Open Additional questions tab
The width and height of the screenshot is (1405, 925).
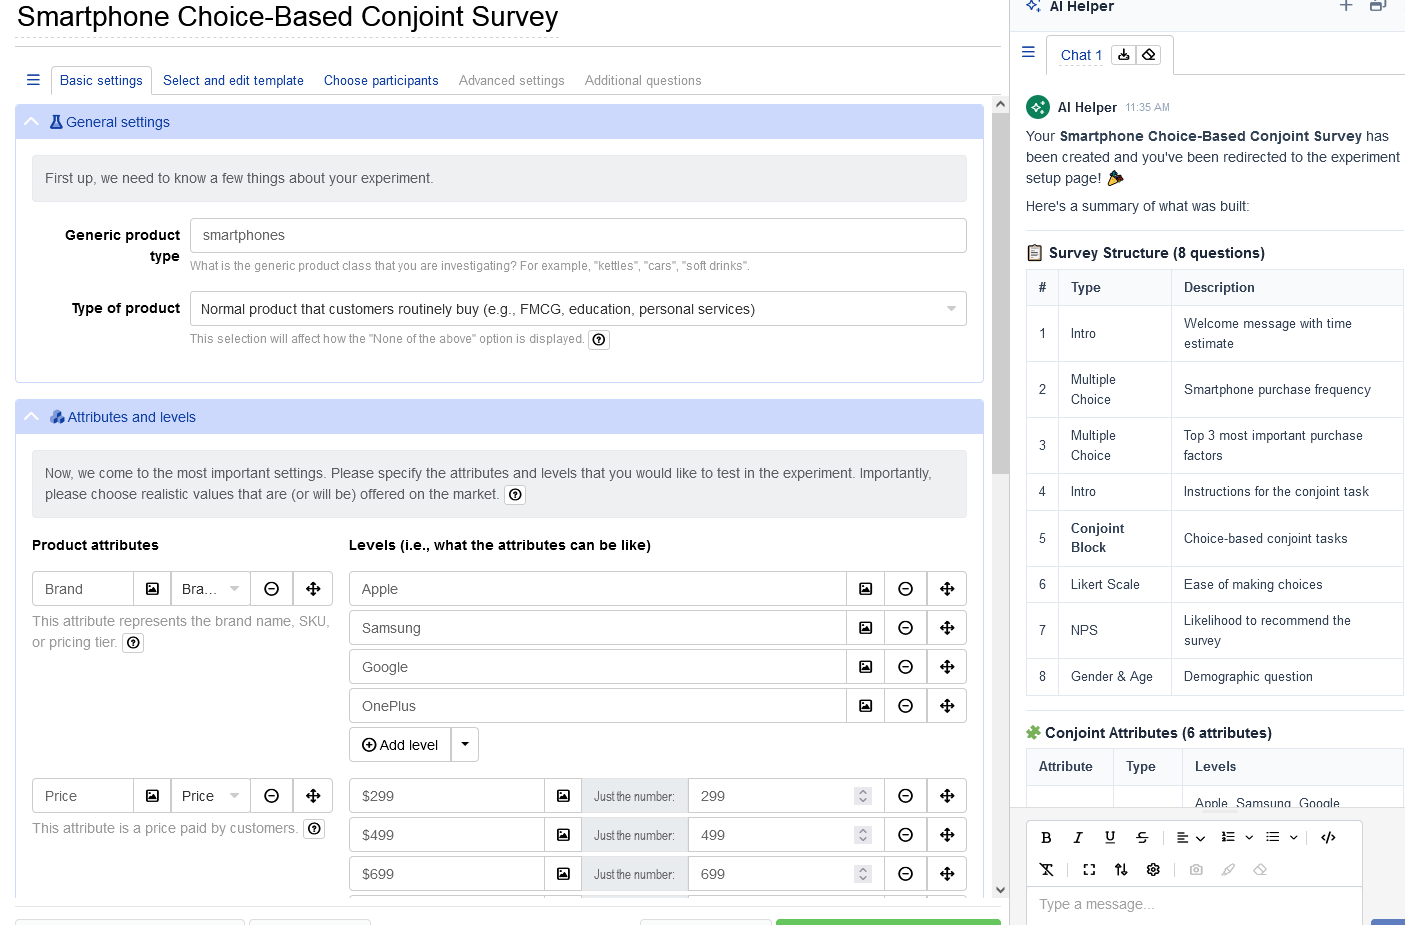pos(643,80)
